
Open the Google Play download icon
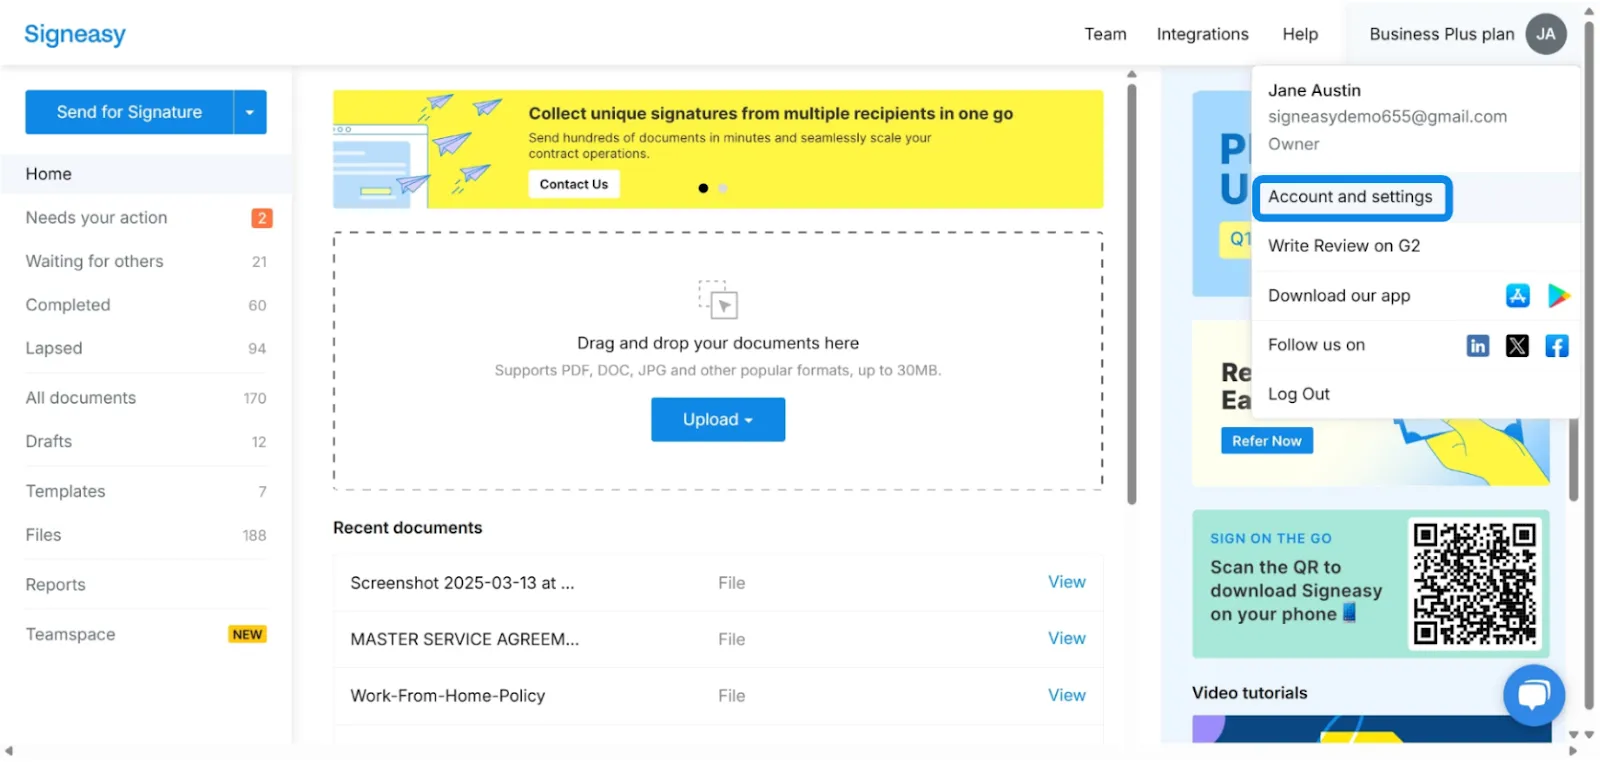point(1558,295)
